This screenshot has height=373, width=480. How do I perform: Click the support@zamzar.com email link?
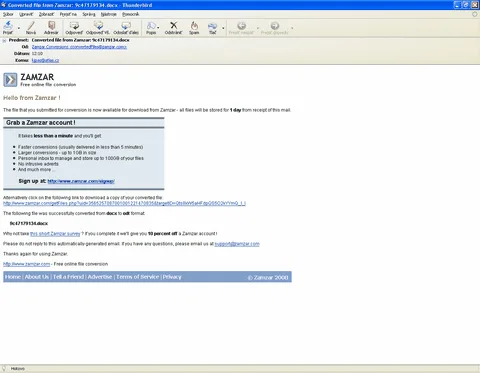tap(237, 244)
